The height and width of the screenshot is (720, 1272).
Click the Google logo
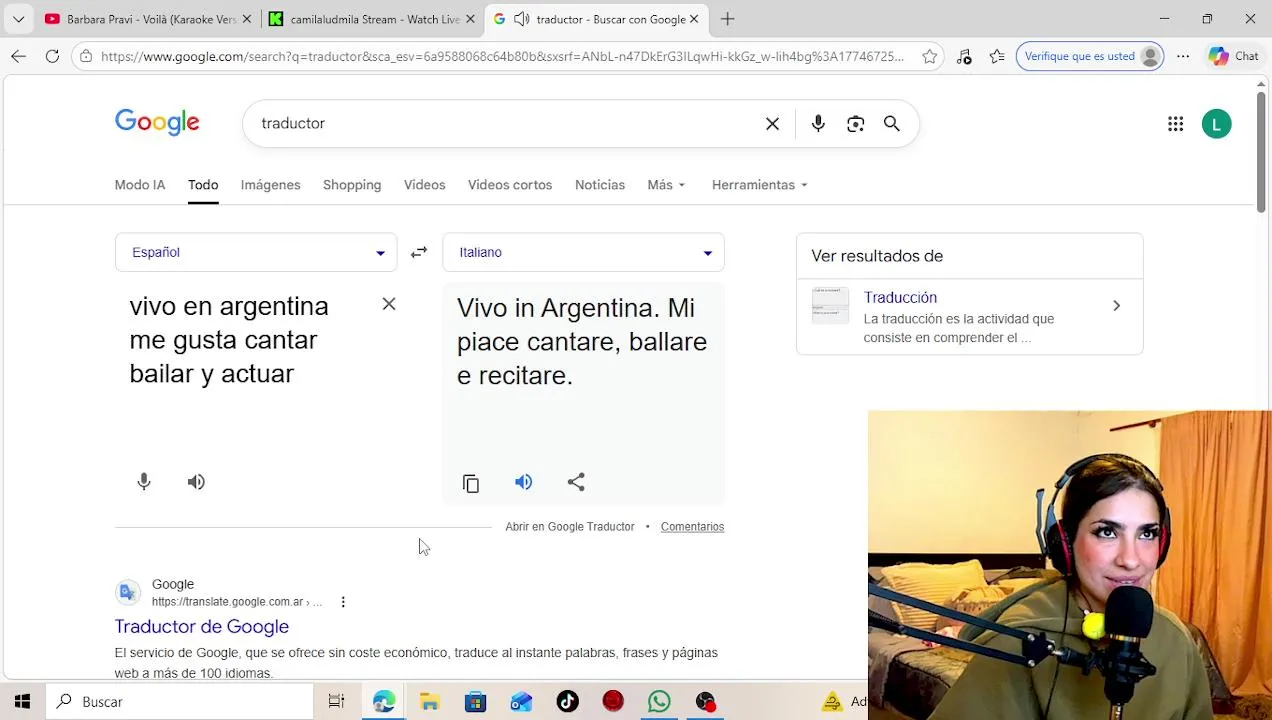click(x=157, y=123)
